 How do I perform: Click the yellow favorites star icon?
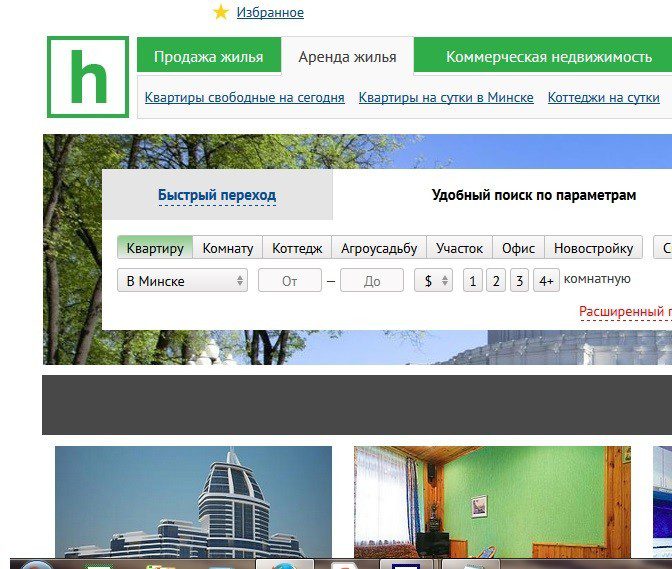(x=221, y=12)
